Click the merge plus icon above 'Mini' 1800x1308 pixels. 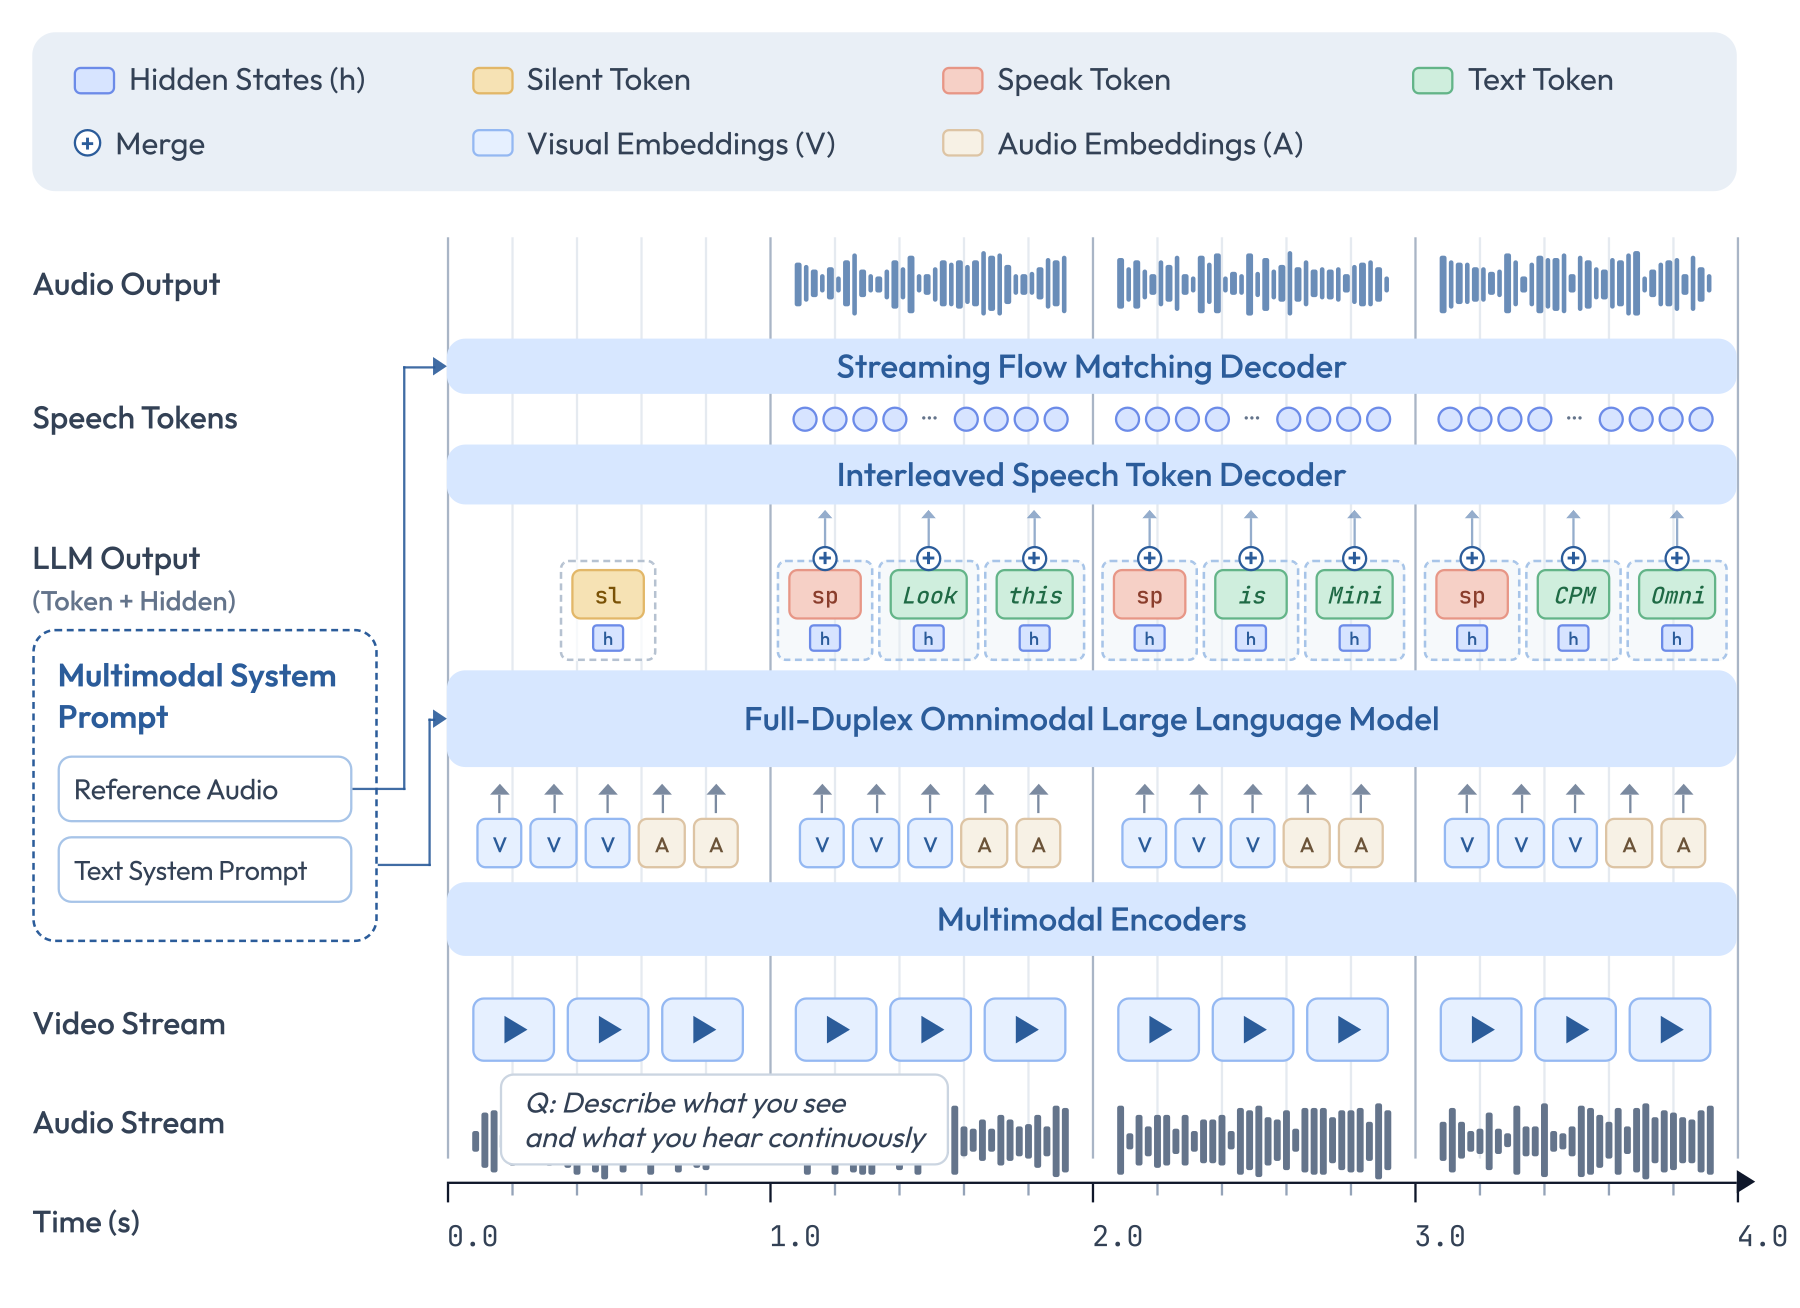tap(1354, 558)
